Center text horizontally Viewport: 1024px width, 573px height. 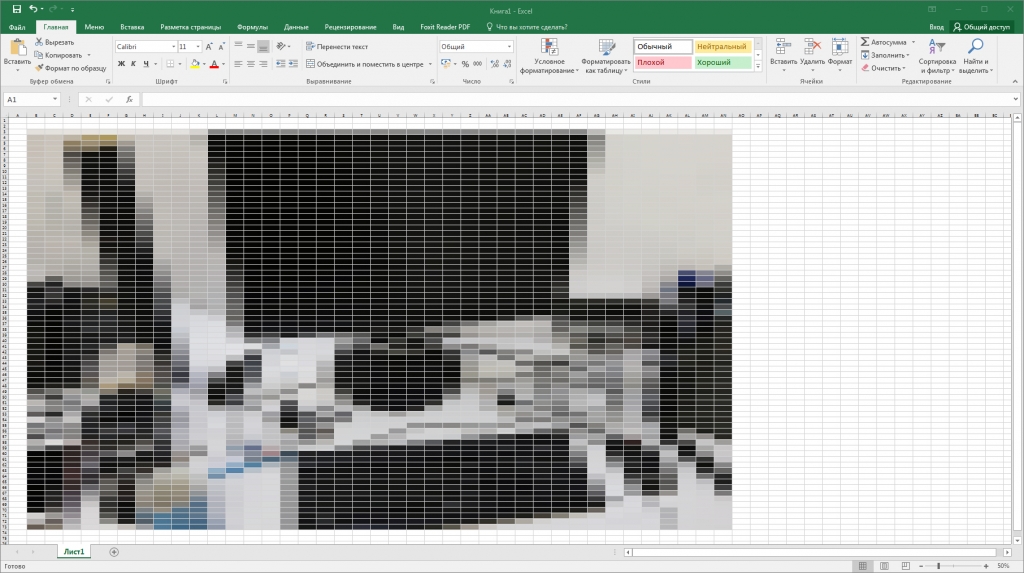(251, 64)
